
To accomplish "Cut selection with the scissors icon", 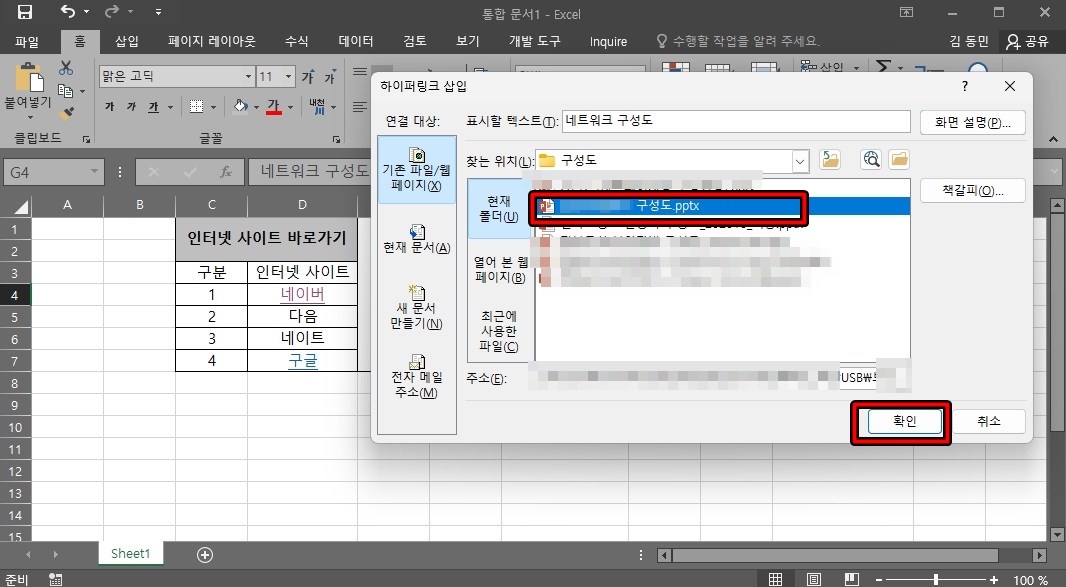I will pos(66,68).
